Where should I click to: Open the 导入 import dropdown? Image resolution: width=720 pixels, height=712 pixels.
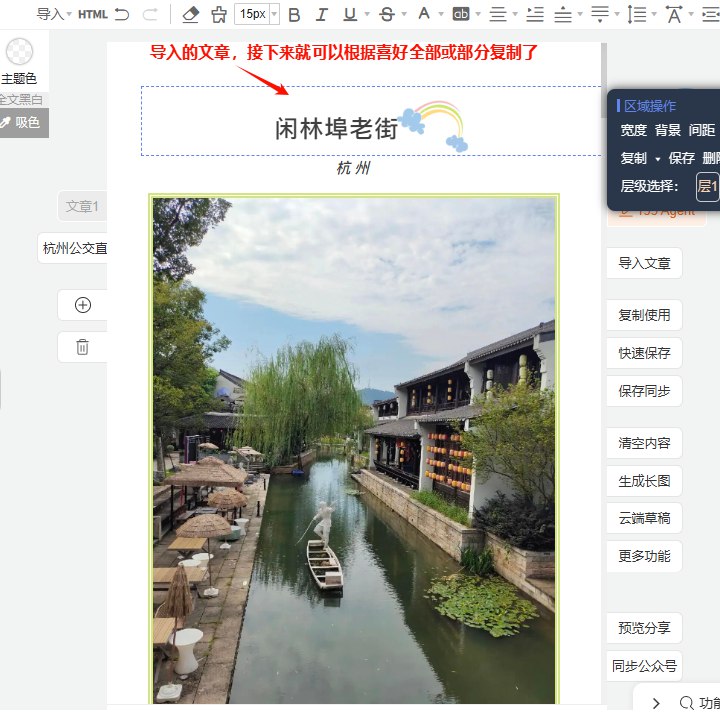tap(54, 15)
